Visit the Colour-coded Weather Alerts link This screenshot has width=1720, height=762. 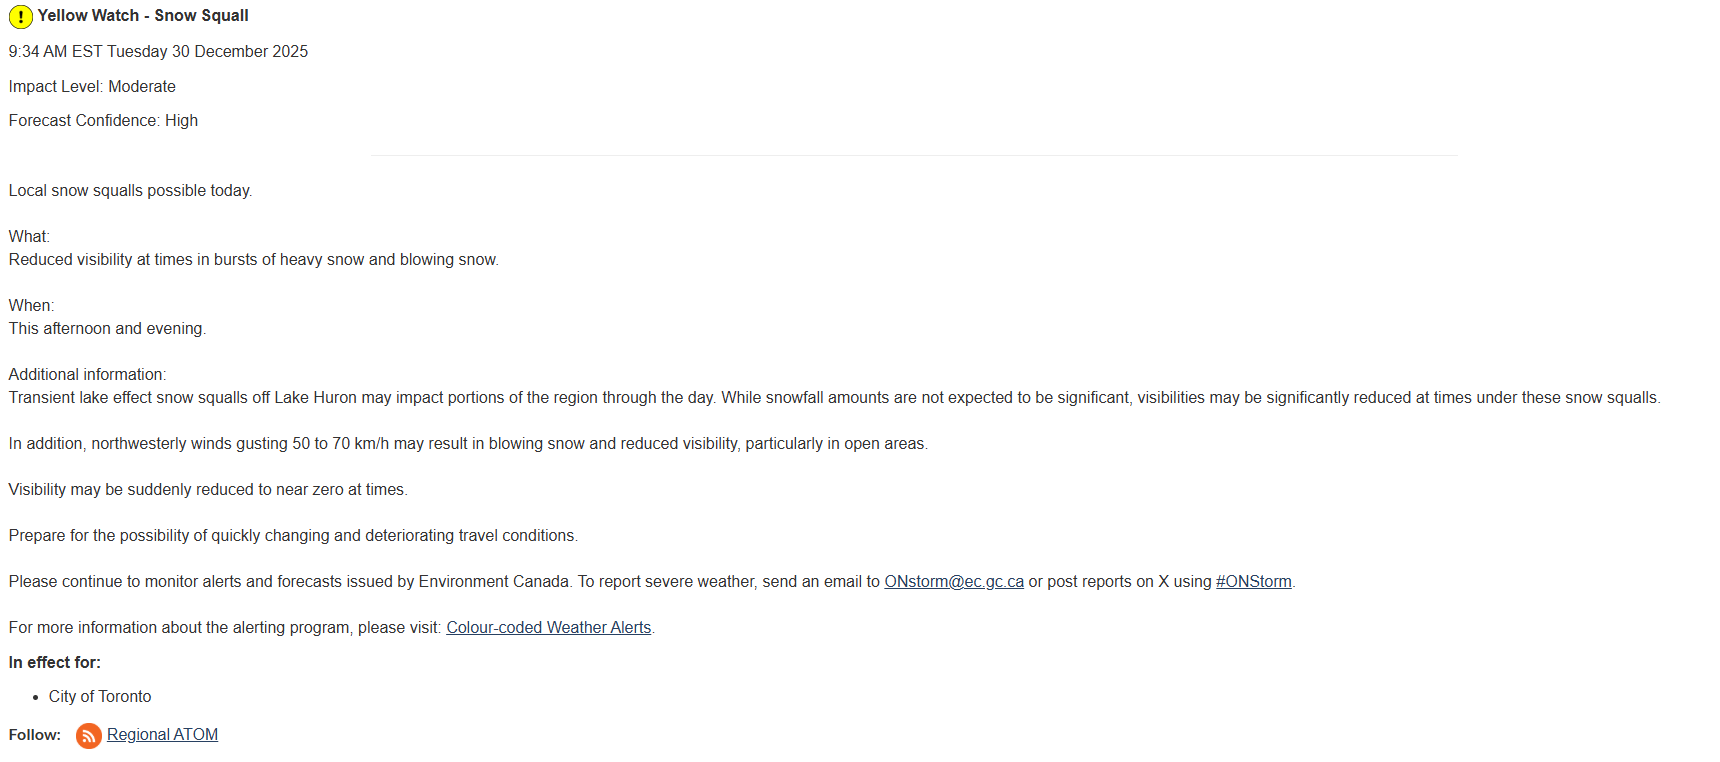click(x=548, y=628)
